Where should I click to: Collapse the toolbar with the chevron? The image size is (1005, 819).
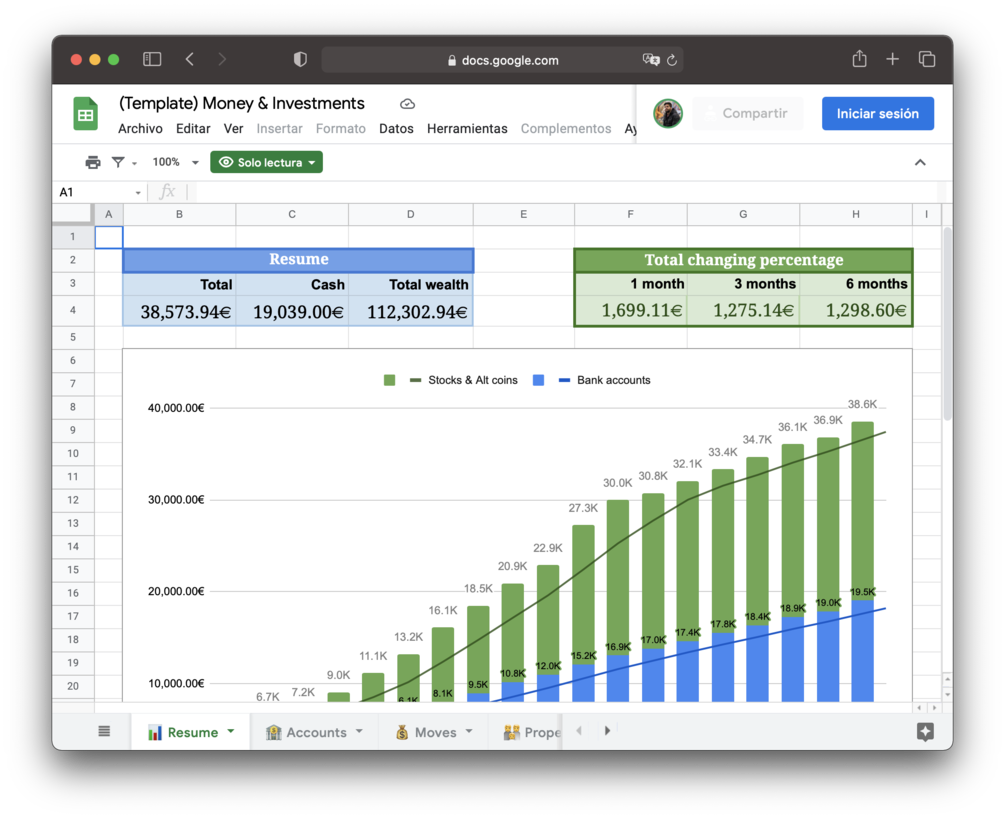tap(920, 161)
